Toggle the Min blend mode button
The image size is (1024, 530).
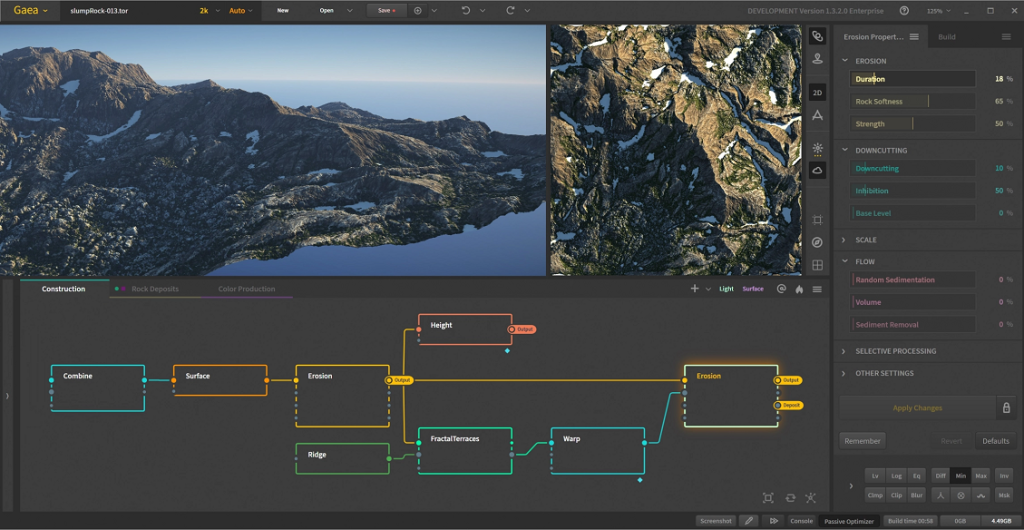click(960, 475)
